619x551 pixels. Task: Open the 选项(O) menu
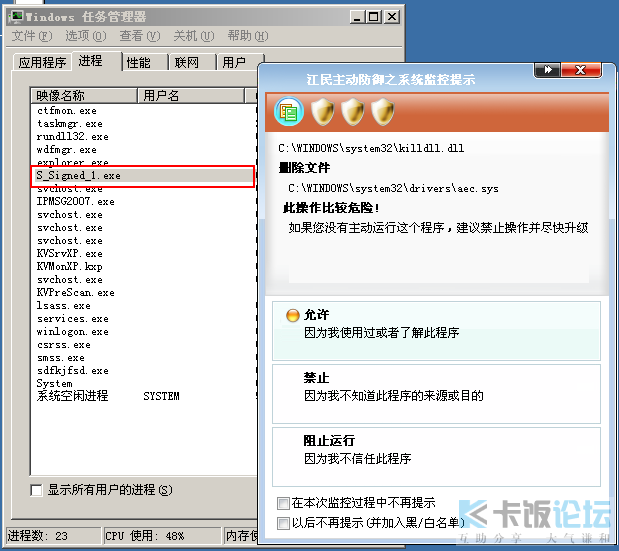tap(86, 36)
